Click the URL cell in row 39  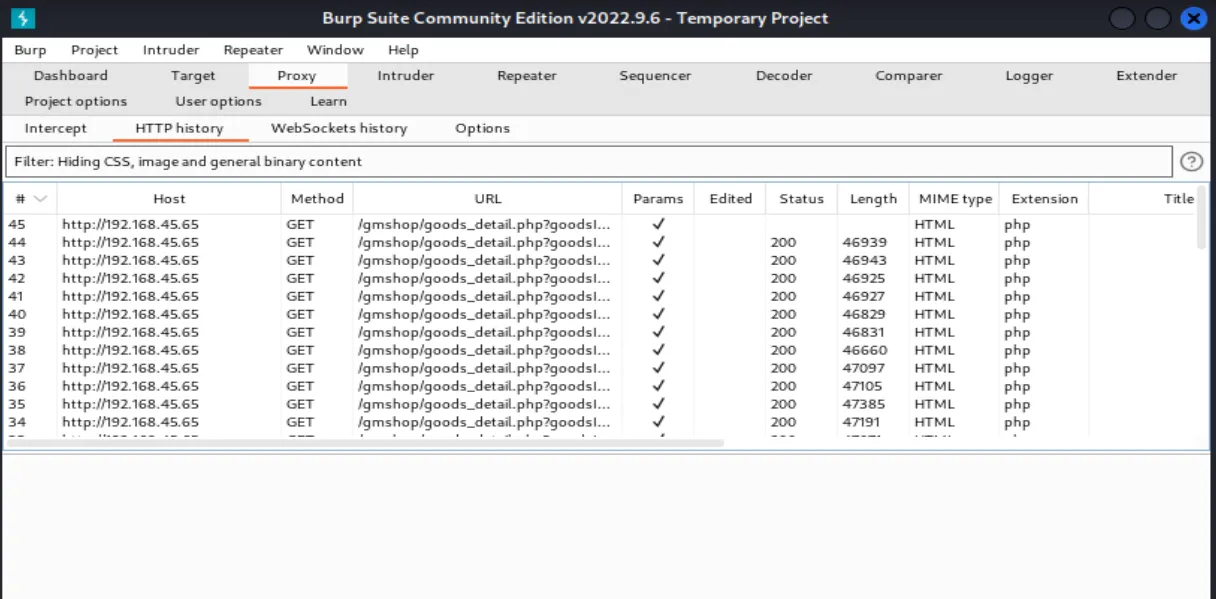pos(484,332)
